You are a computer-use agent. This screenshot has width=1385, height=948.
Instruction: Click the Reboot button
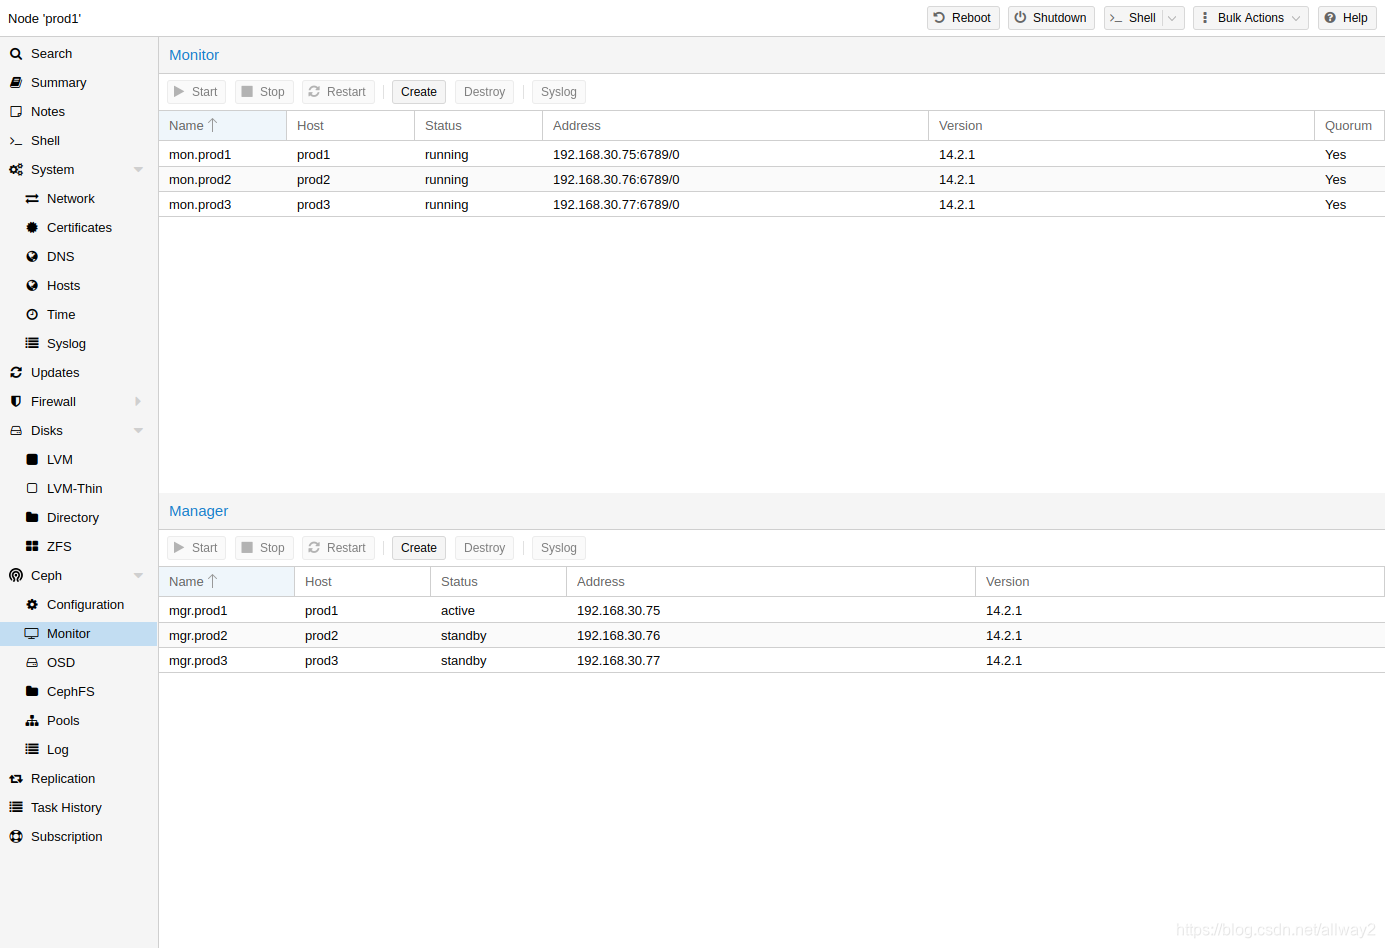[x=963, y=18]
